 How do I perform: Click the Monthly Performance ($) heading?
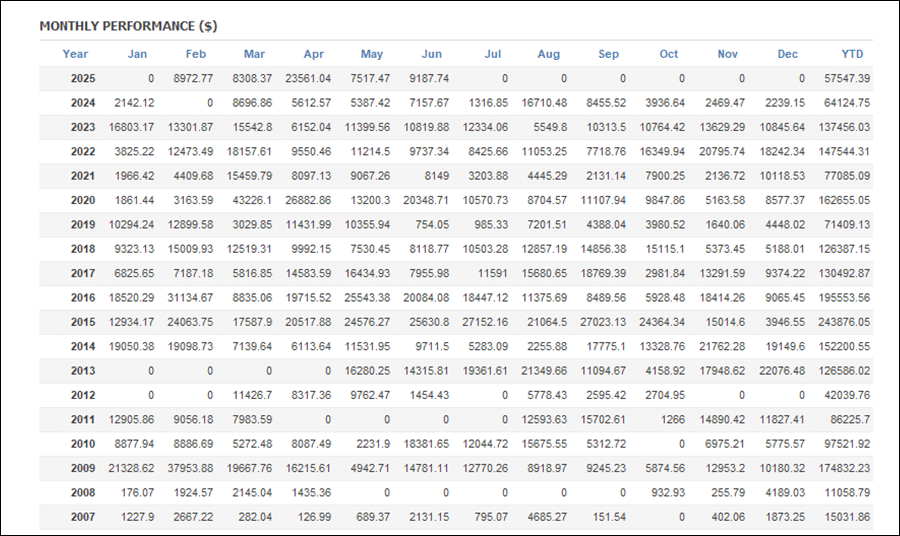[129, 26]
